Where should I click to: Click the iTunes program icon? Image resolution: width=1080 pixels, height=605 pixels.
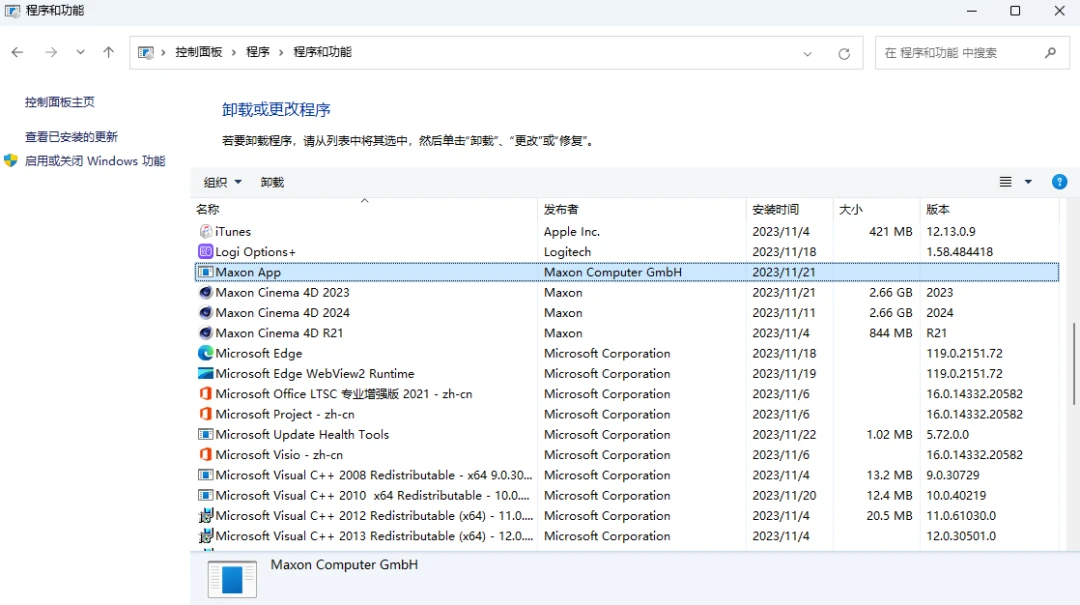pos(205,232)
